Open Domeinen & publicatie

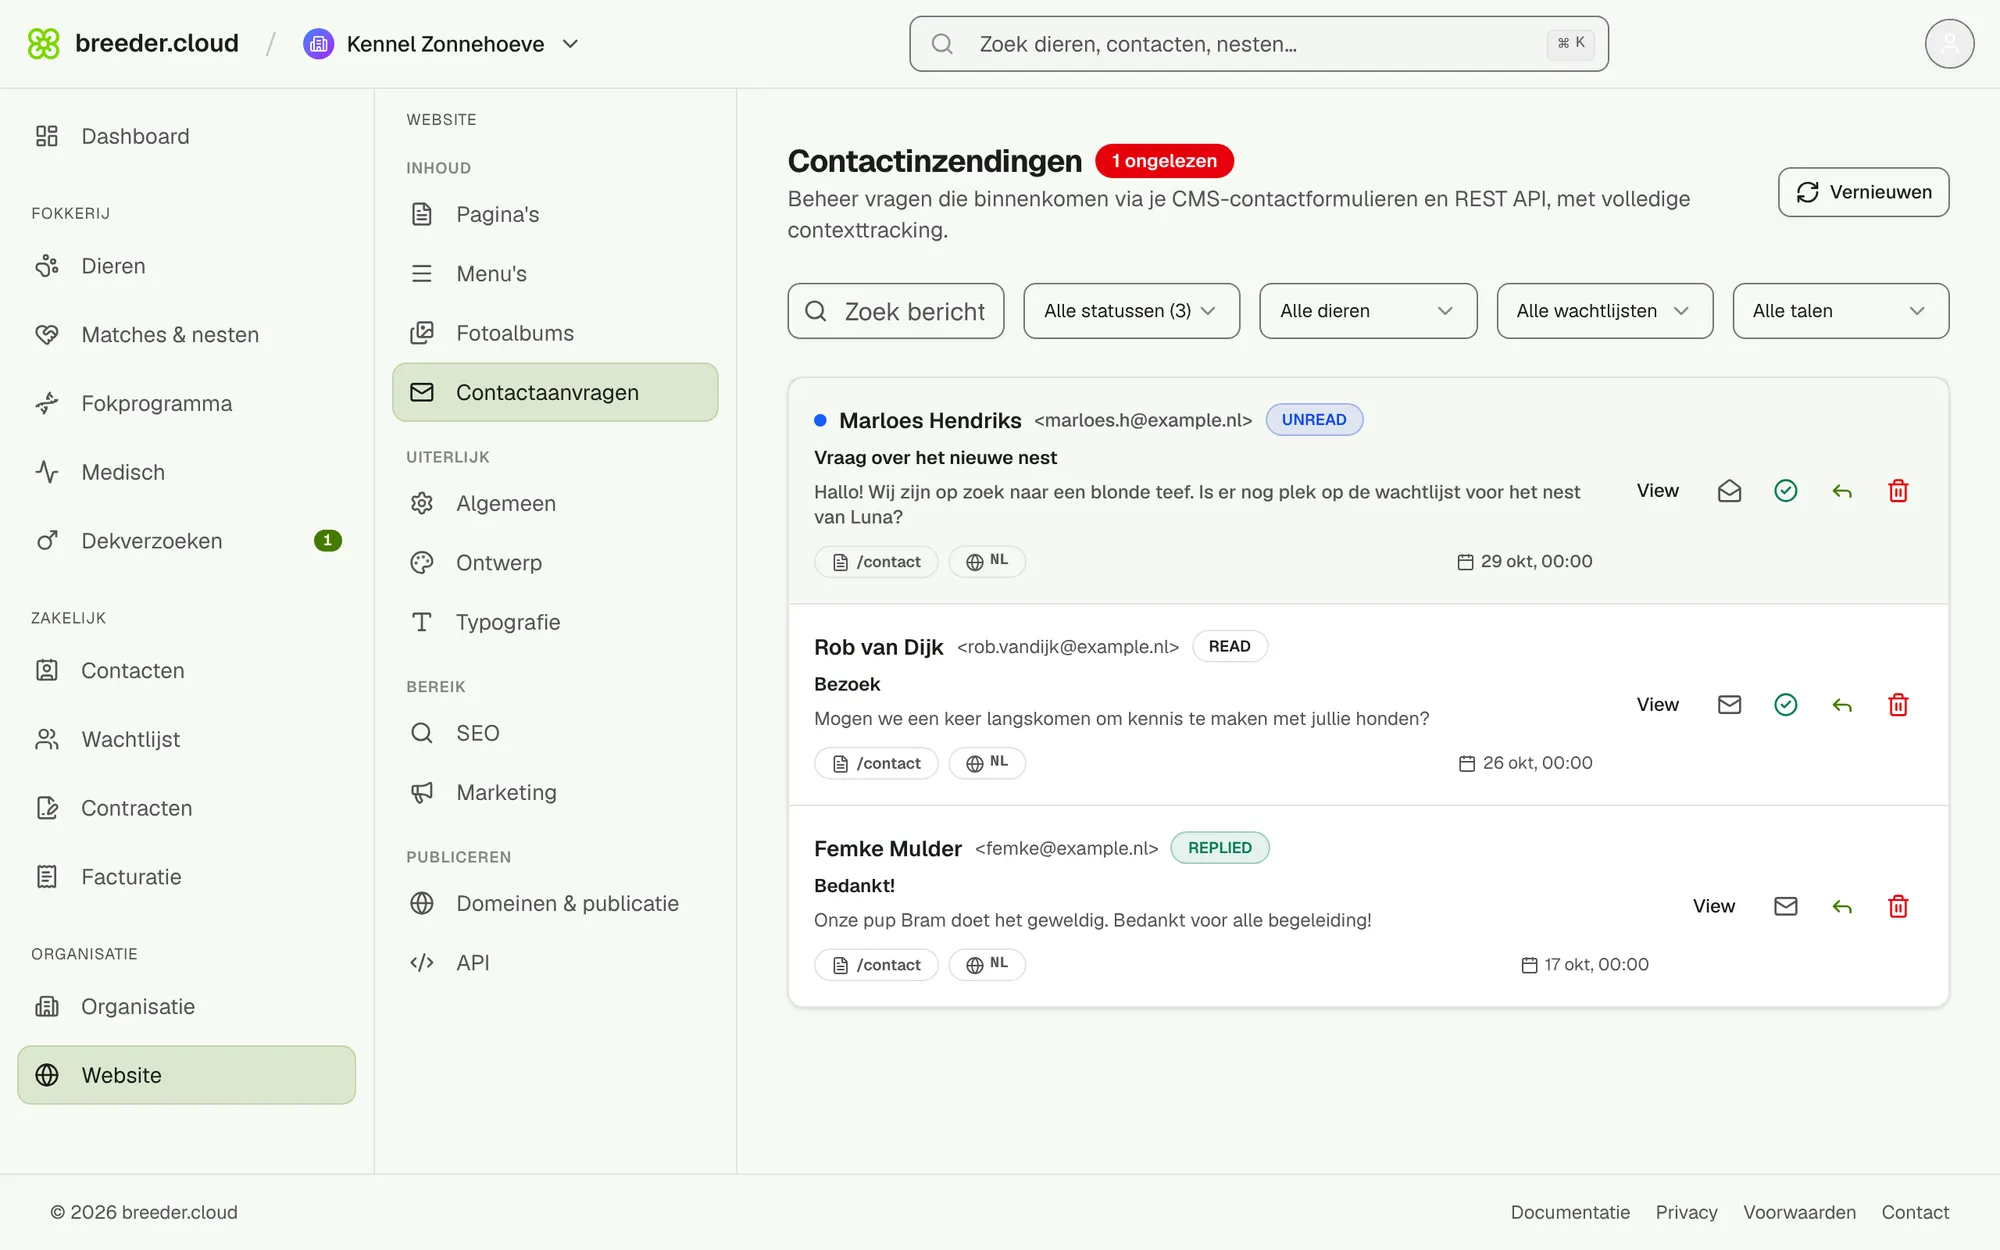(555, 903)
